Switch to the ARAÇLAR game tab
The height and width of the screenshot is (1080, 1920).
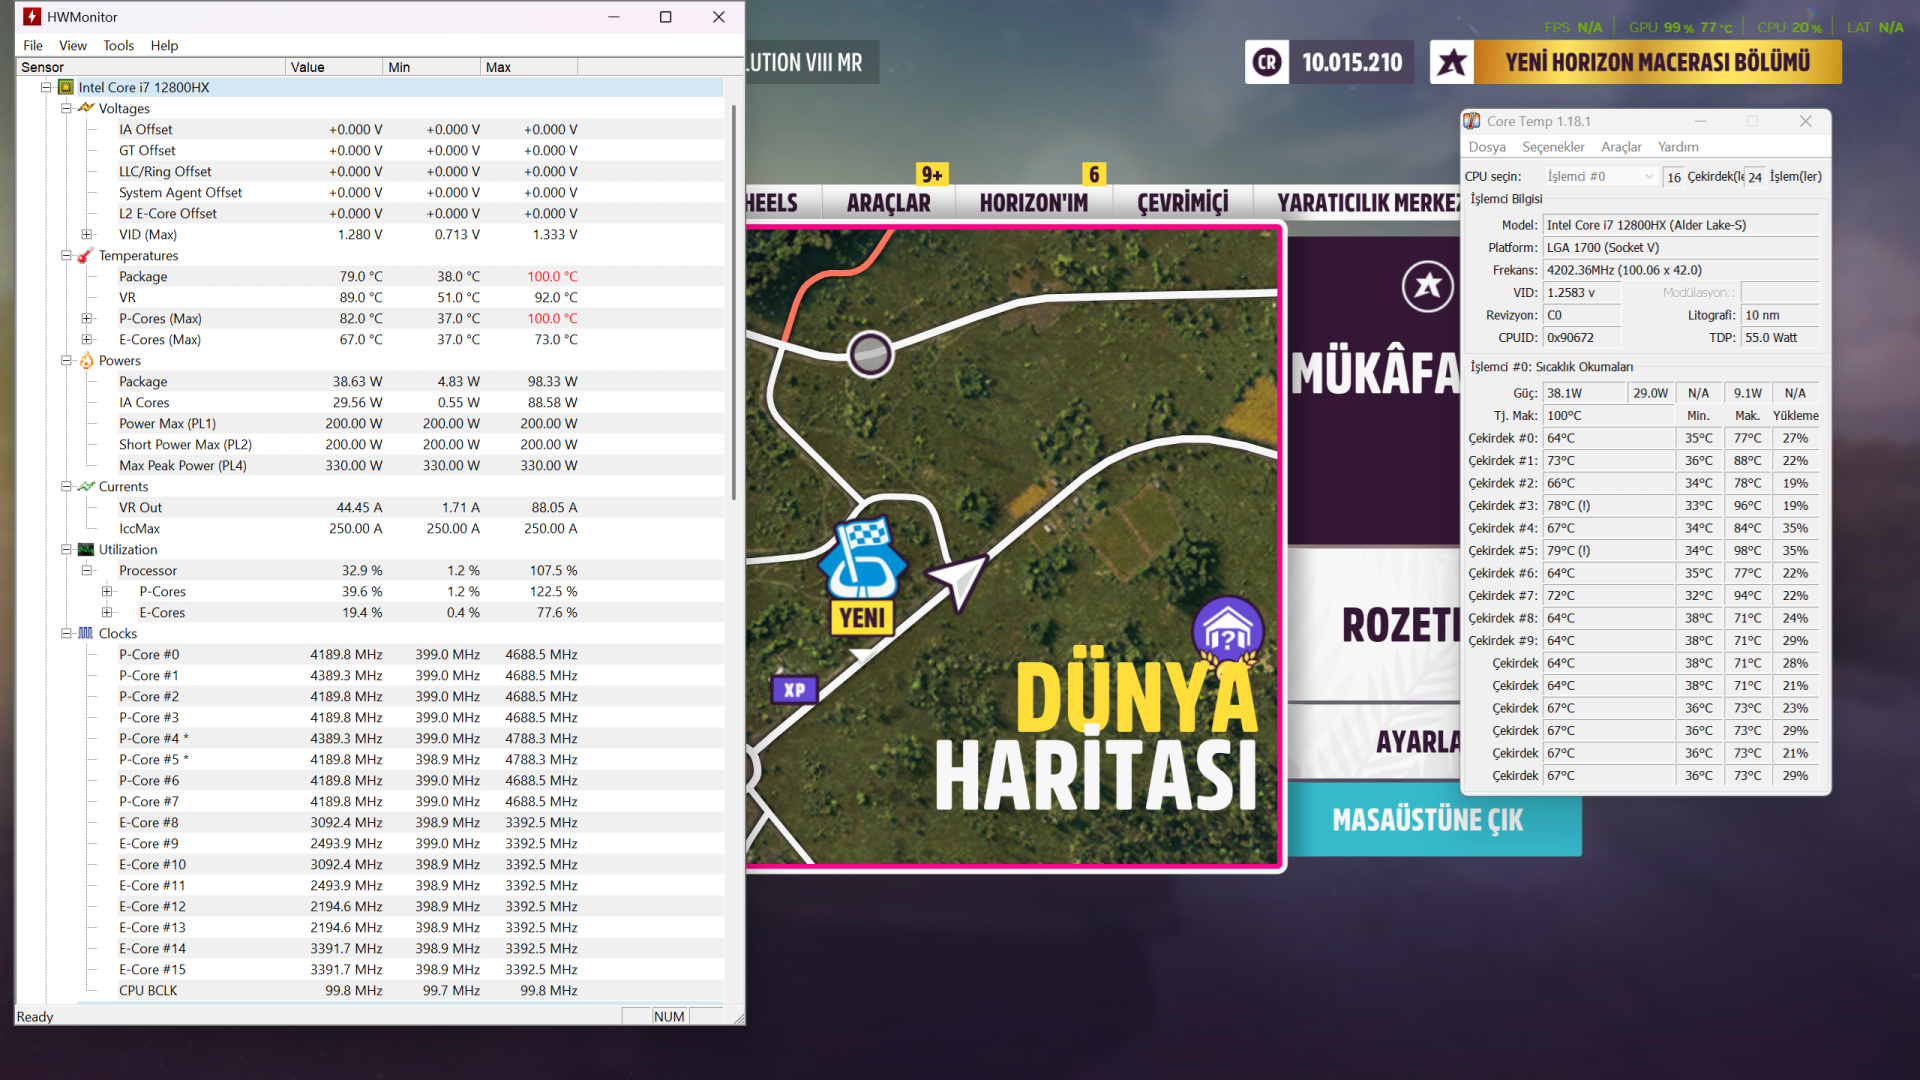888,203
